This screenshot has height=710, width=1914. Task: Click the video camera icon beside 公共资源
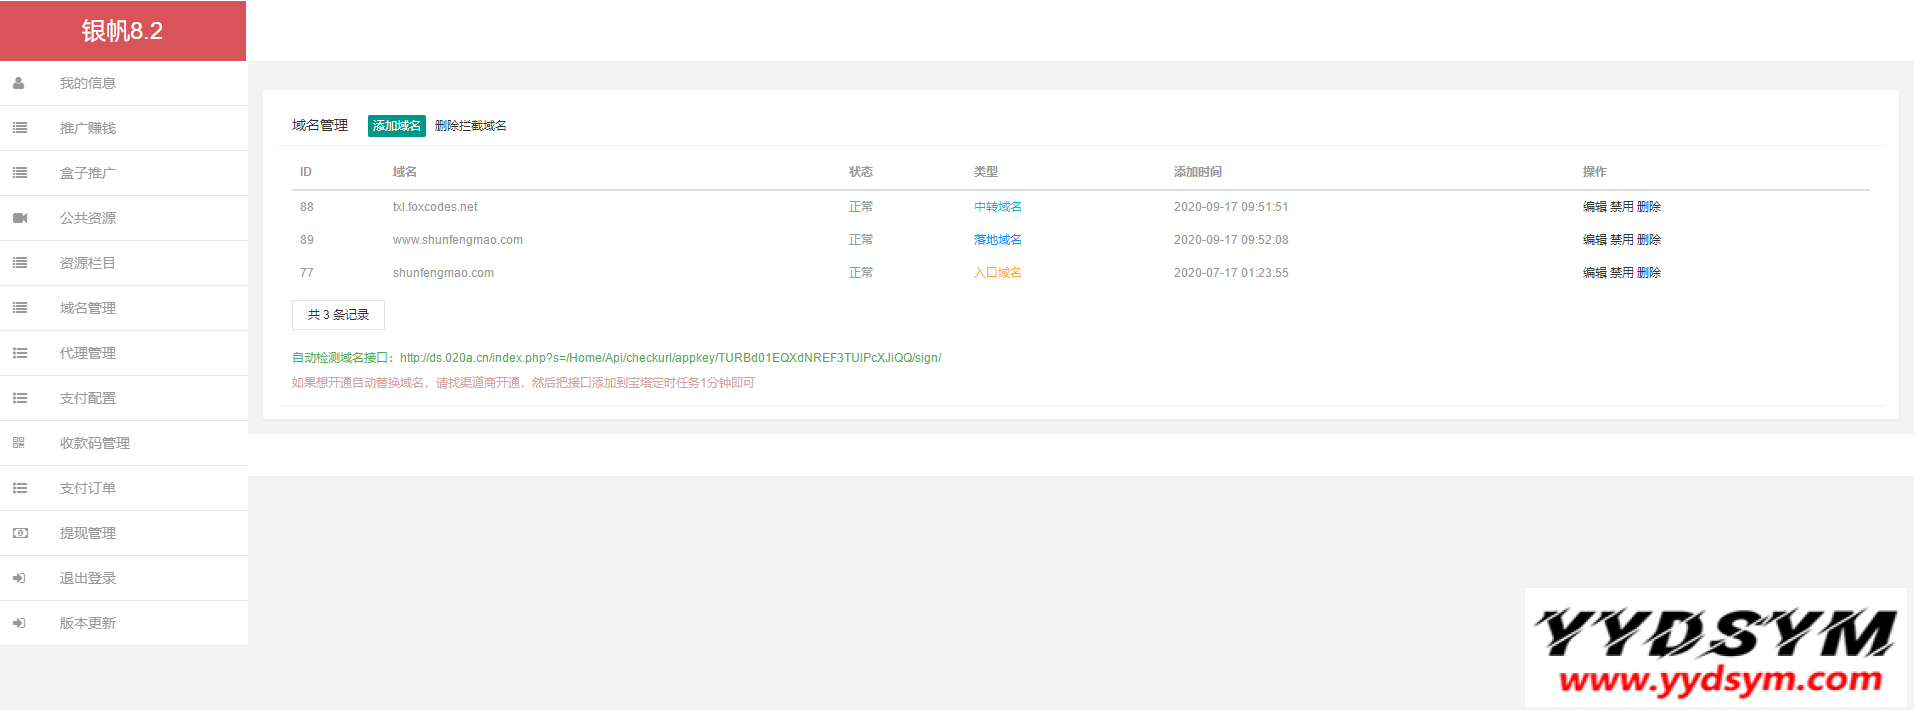point(19,218)
